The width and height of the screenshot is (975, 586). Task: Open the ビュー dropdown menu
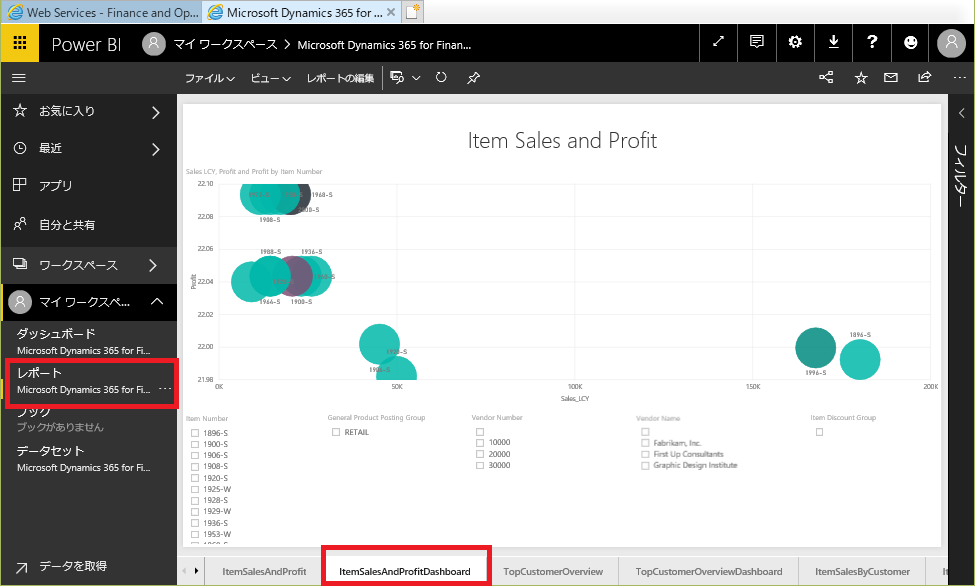[270, 78]
